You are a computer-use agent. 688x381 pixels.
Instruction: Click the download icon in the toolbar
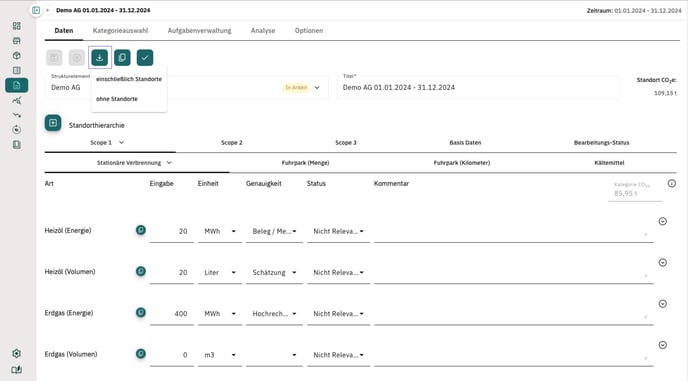click(x=100, y=58)
